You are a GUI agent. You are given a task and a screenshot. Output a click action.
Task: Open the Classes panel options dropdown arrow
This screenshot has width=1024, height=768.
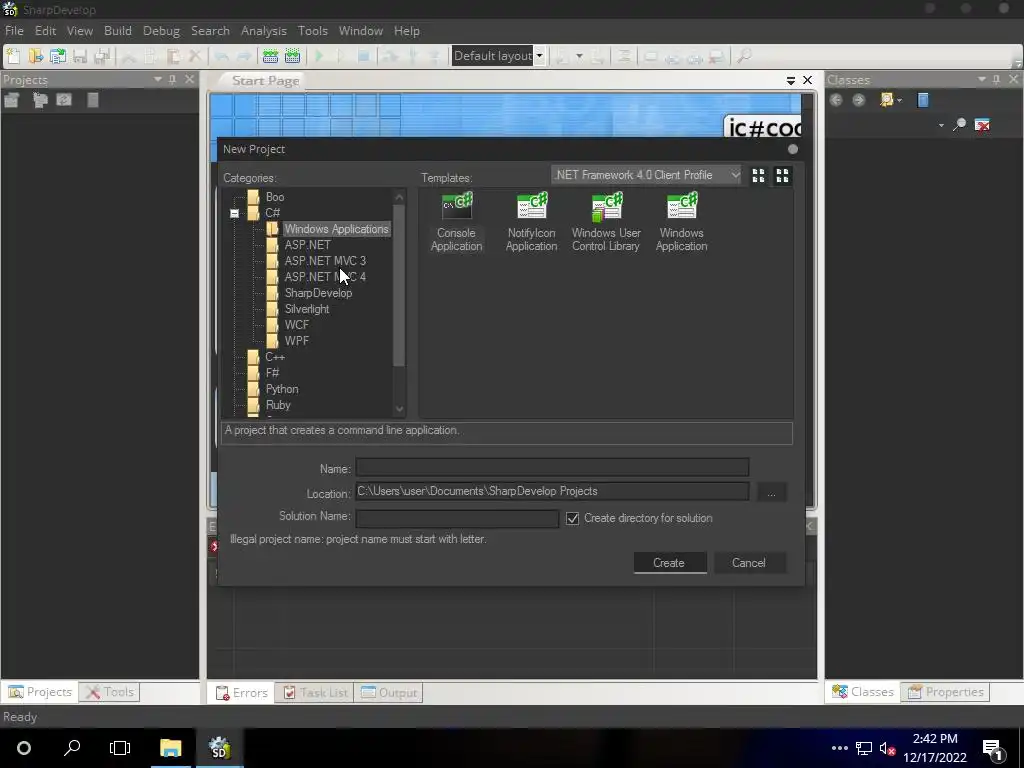coord(982,79)
